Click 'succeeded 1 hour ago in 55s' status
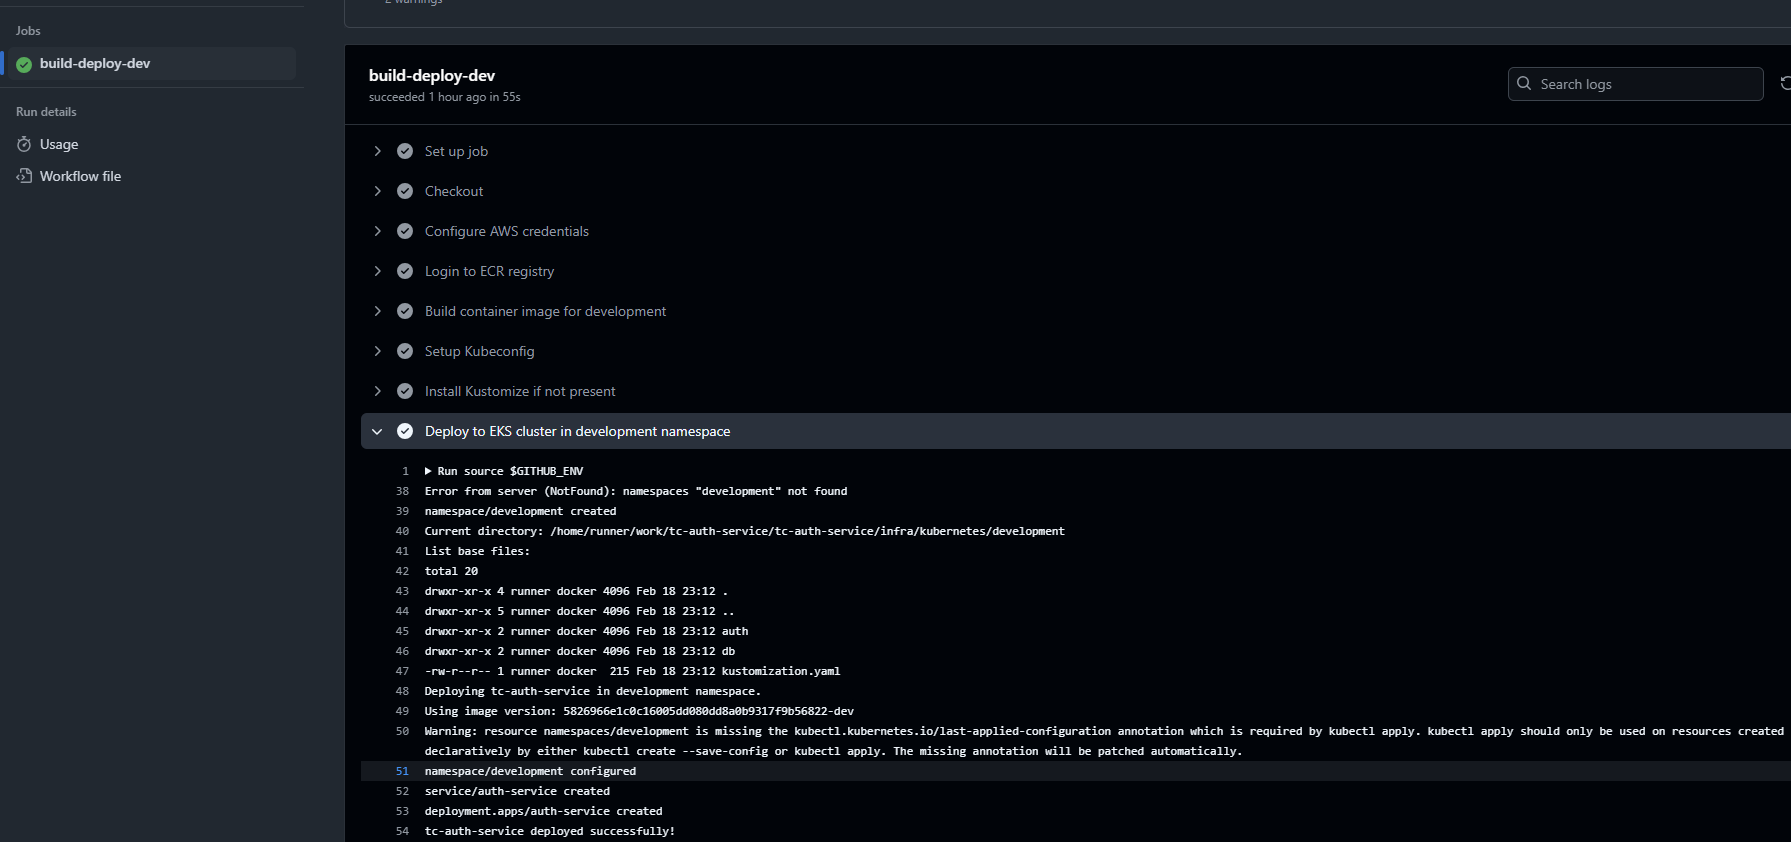The image size is (1791, 842). 444,97
